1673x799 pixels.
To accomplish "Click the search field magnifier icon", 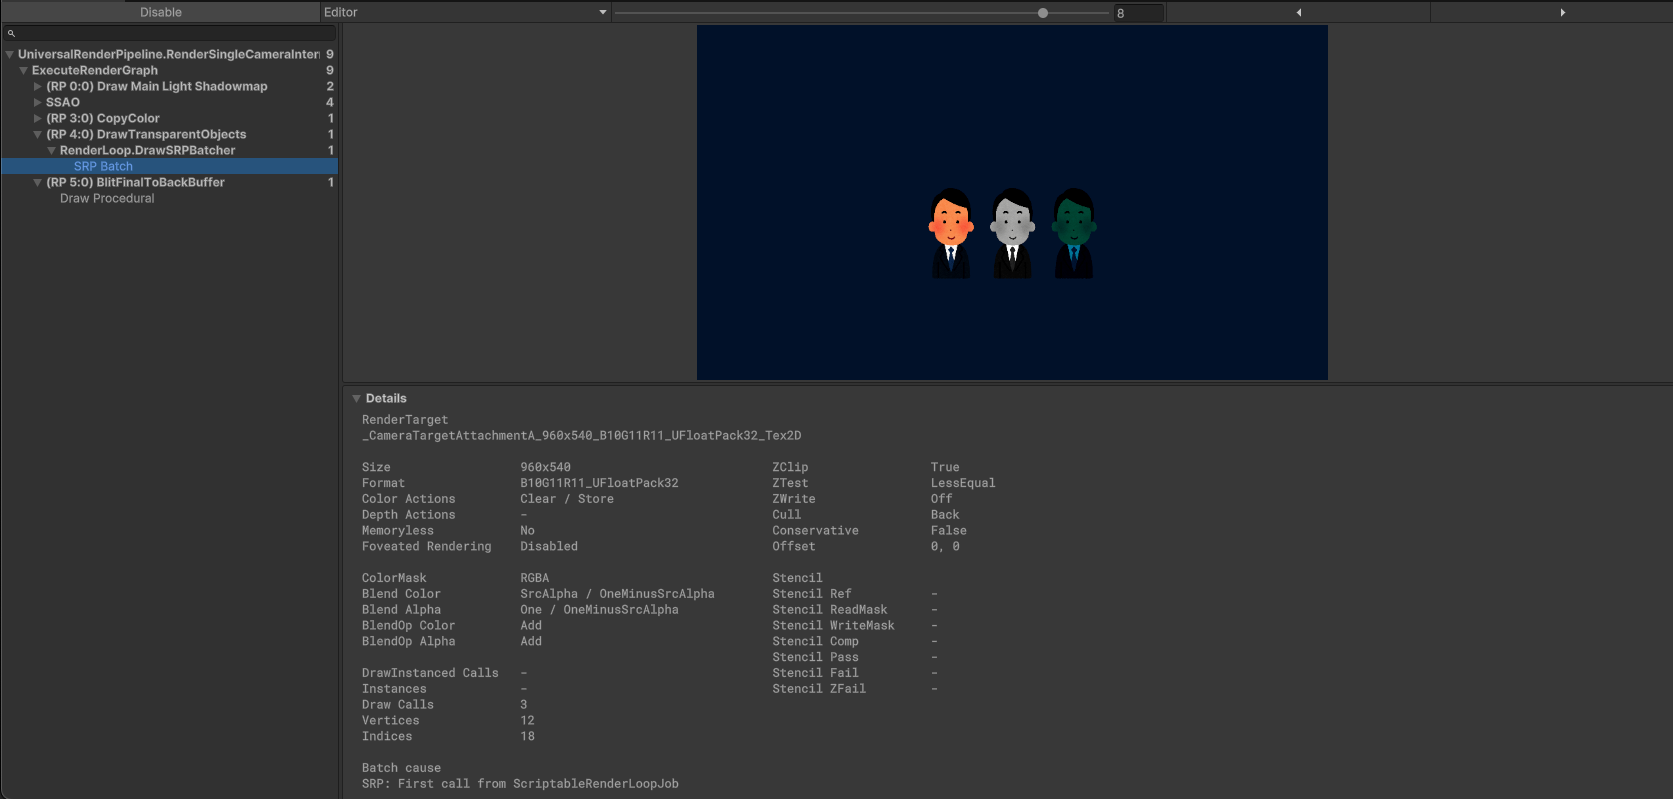I will pyautogui.click(x=12, y=33).
